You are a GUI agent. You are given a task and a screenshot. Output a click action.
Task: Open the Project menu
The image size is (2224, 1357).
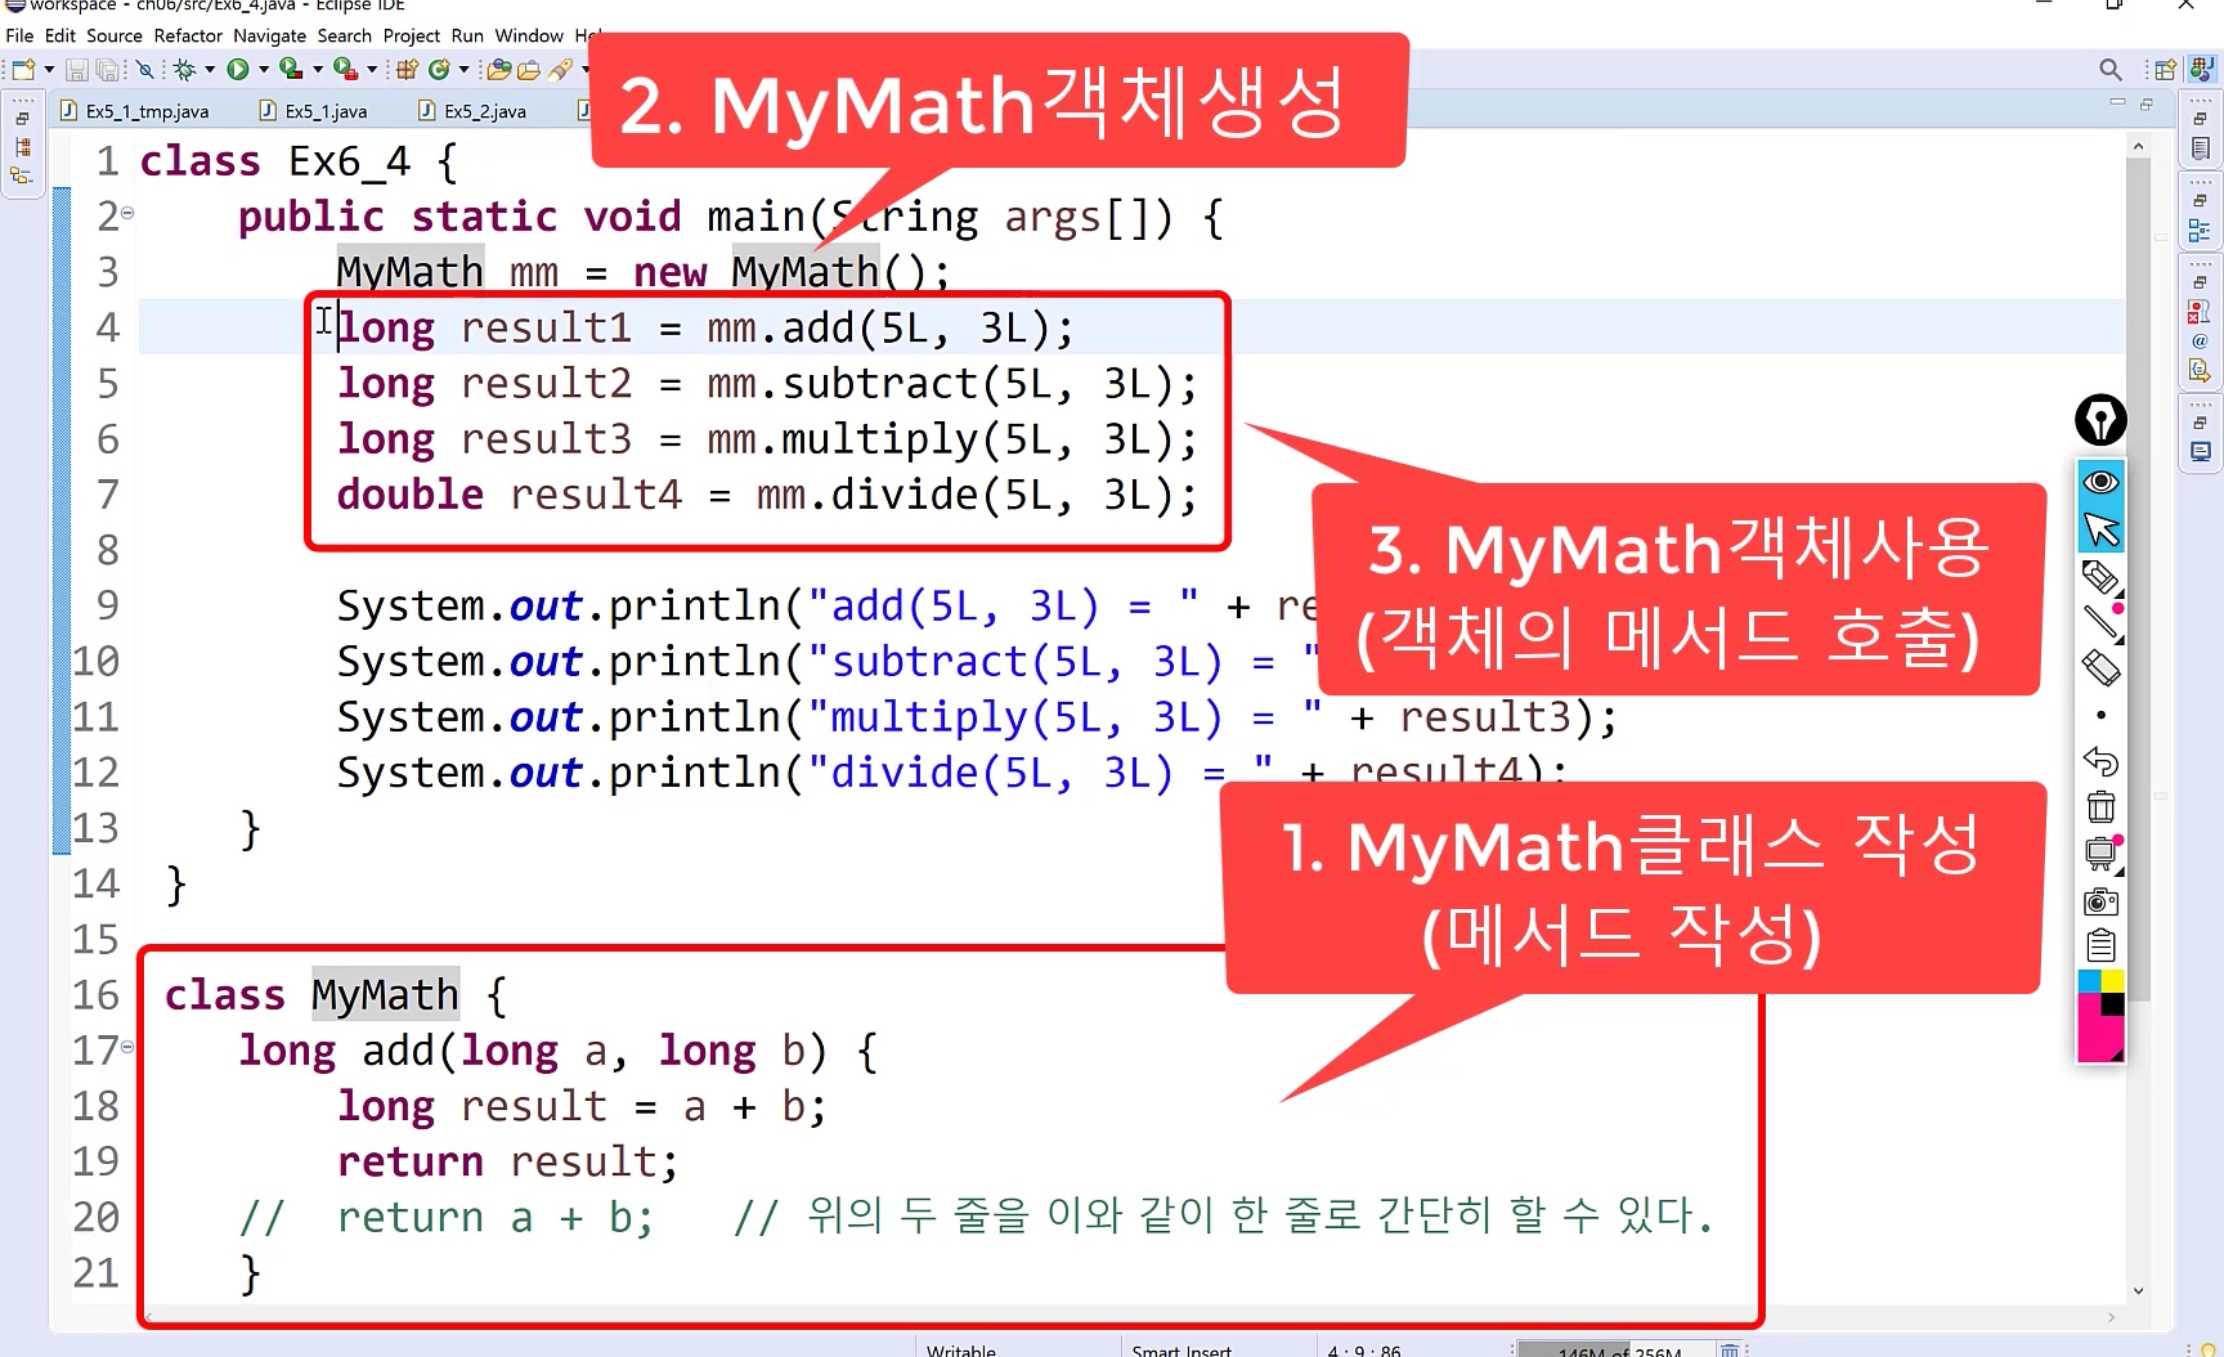tap(411, 35)
